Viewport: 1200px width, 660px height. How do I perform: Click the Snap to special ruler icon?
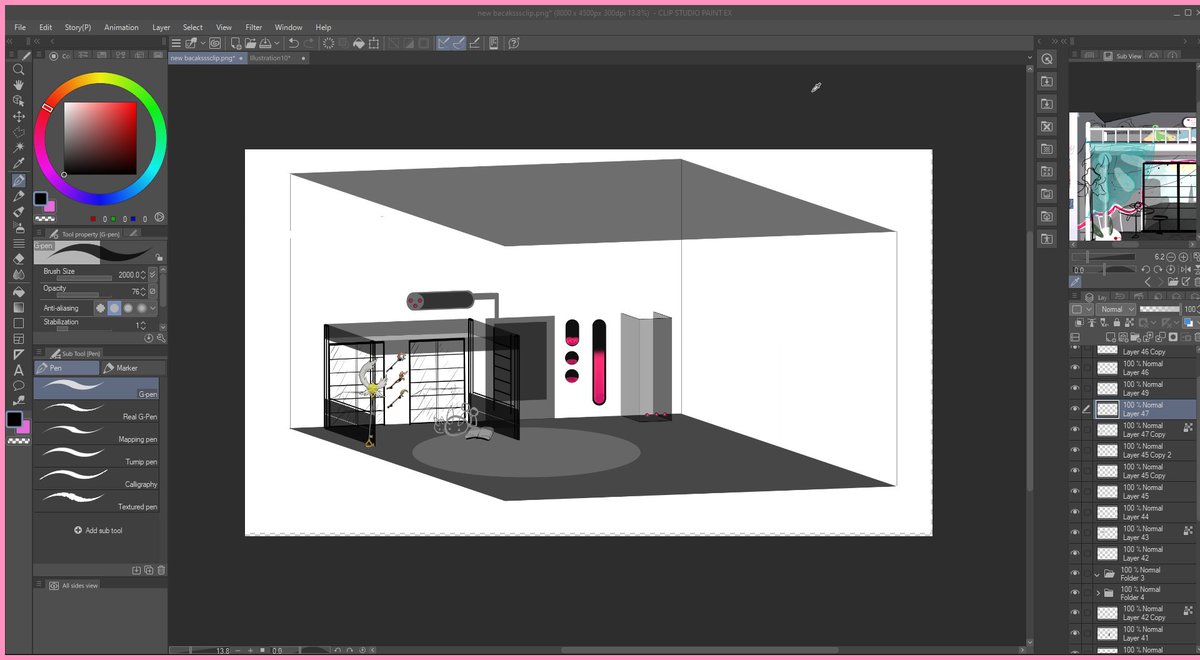[x=458, y=43]
